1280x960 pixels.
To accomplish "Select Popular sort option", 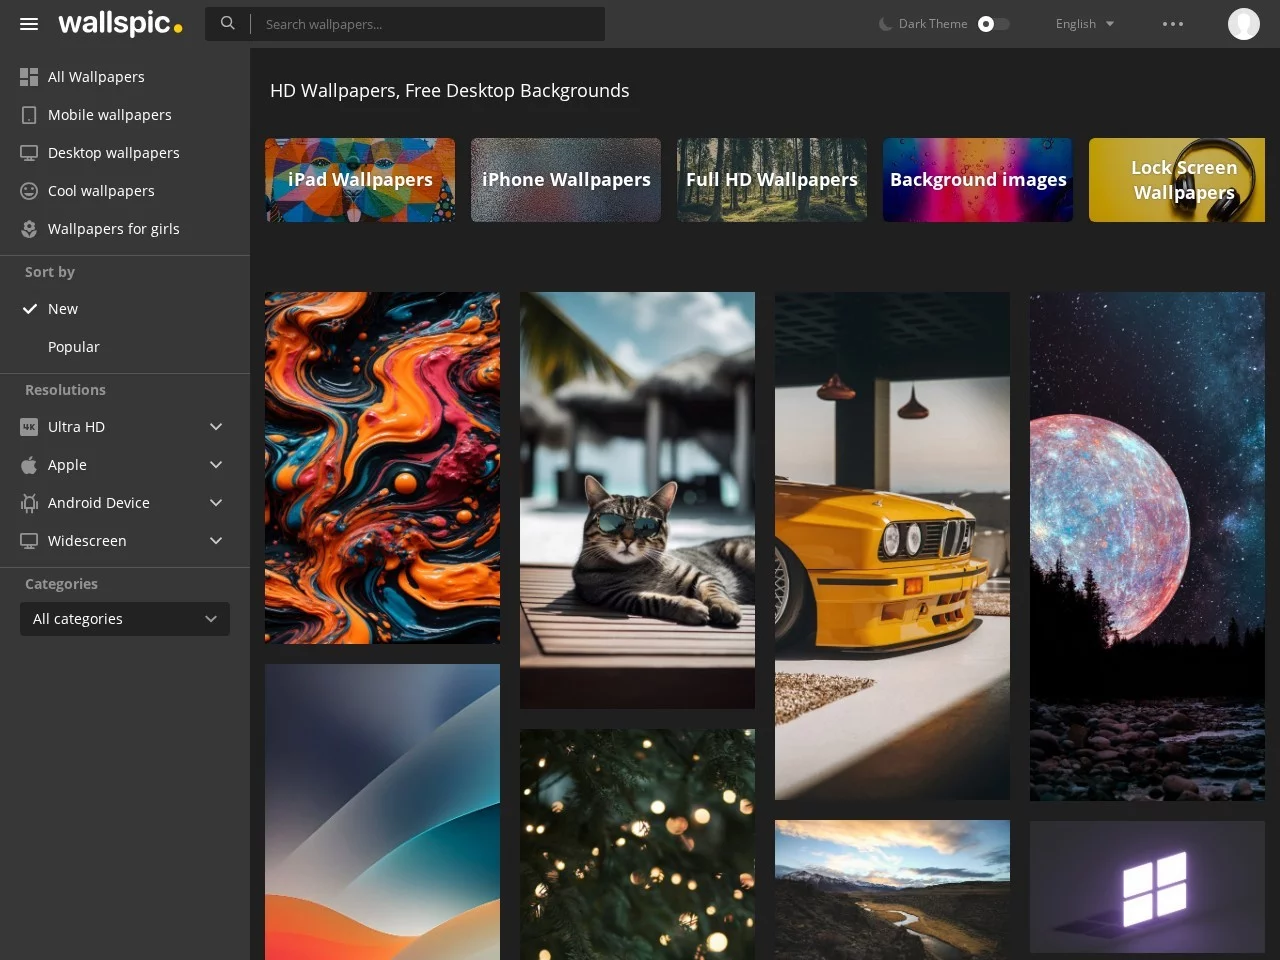I will 73,347.
